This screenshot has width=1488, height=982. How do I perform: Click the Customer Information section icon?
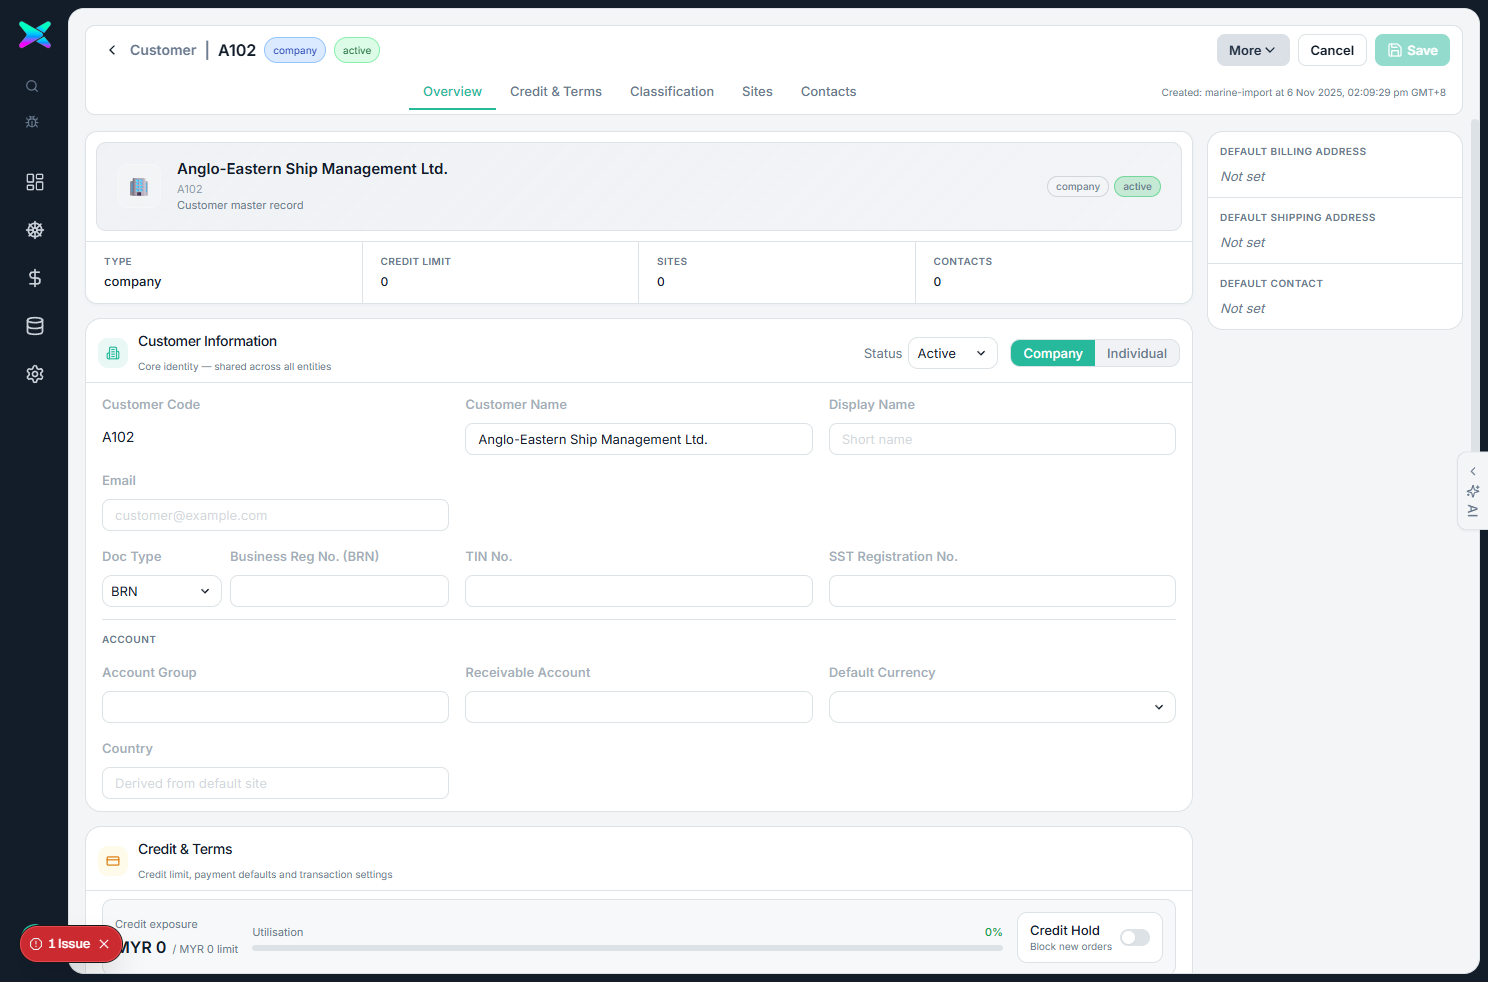[113, 353]
